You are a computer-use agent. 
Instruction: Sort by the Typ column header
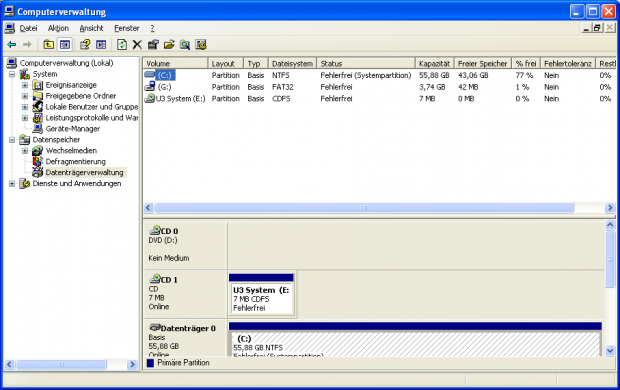coord(256,64)
